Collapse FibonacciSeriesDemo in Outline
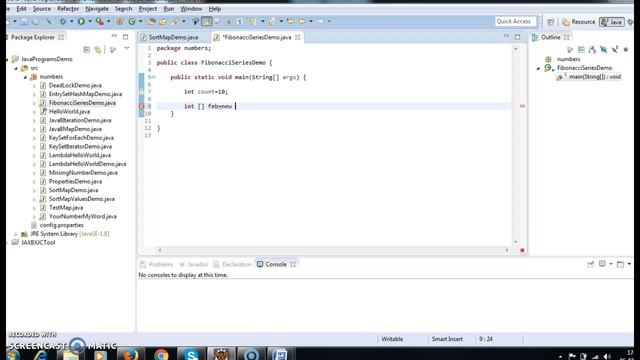Viewport: 640px width, 360px height. pos(538,68)
